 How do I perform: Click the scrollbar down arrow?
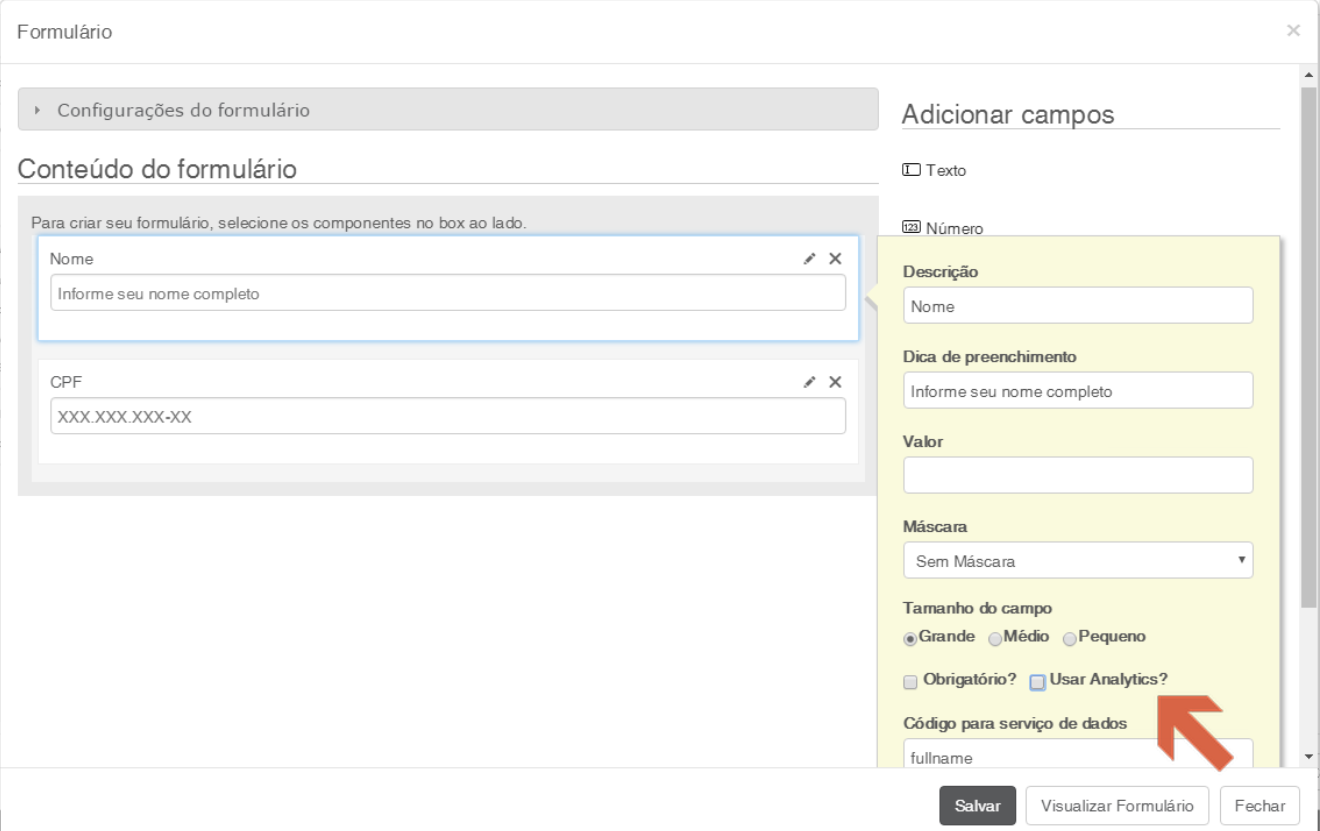[x=1309, y=757]
